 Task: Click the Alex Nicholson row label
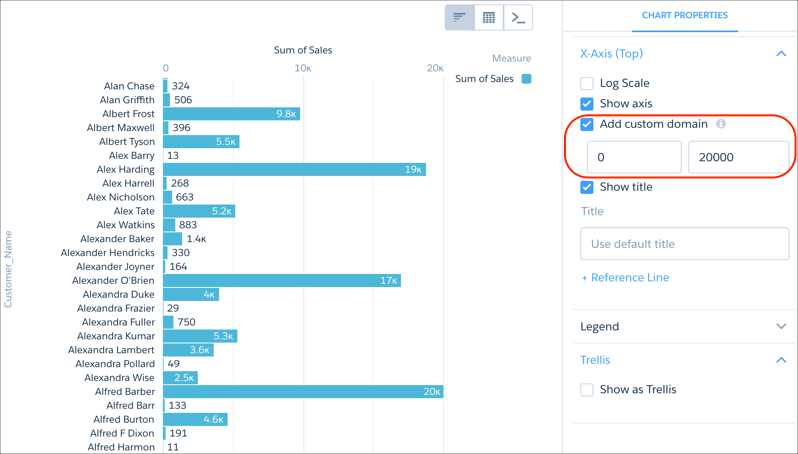coord(121,197)
